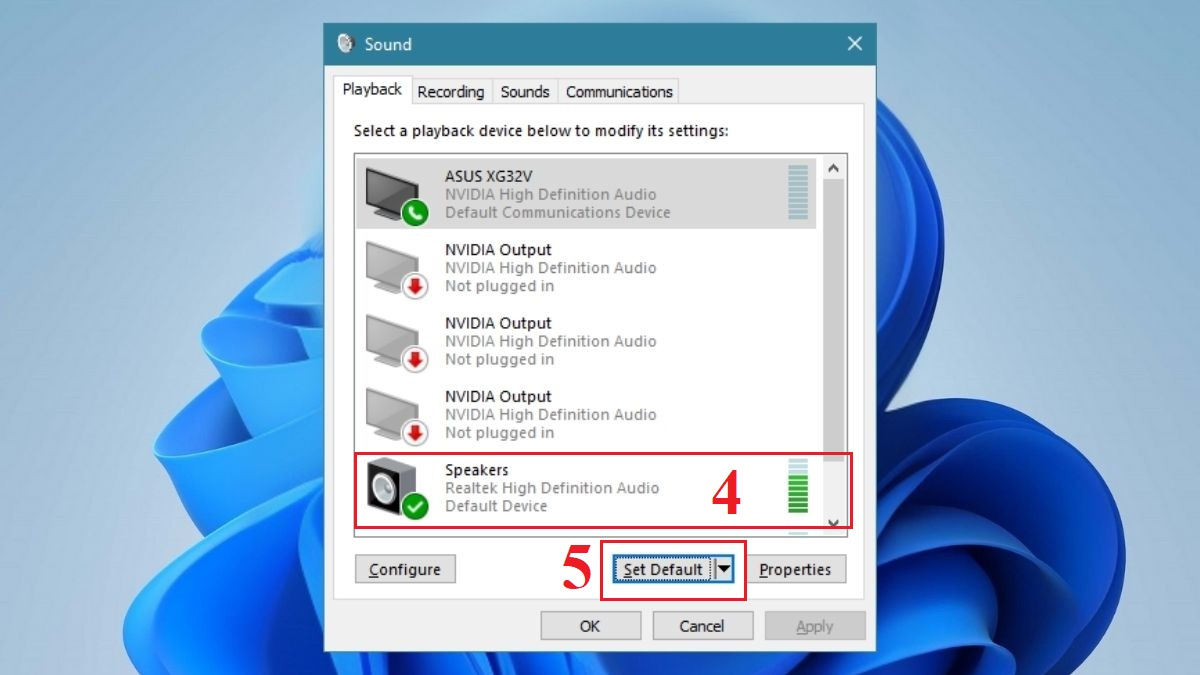Click the Cancel button
The height and width of the screenshot is (675, 1200).
point(702,626)
